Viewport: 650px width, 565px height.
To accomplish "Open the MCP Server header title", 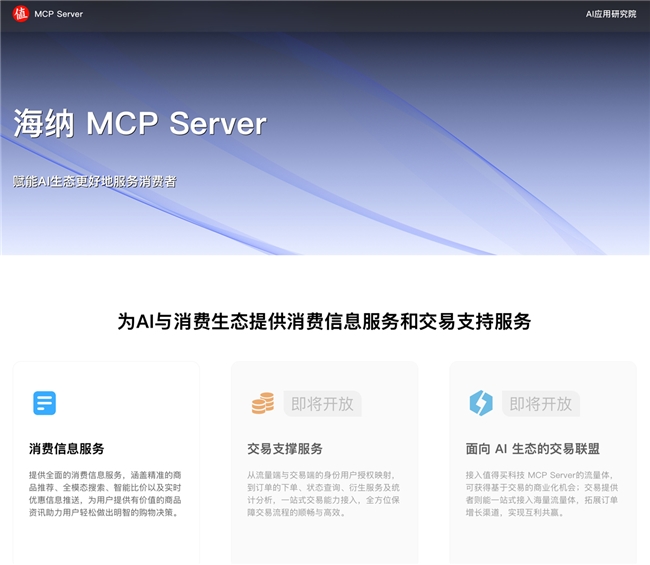I will coord(58,14).
